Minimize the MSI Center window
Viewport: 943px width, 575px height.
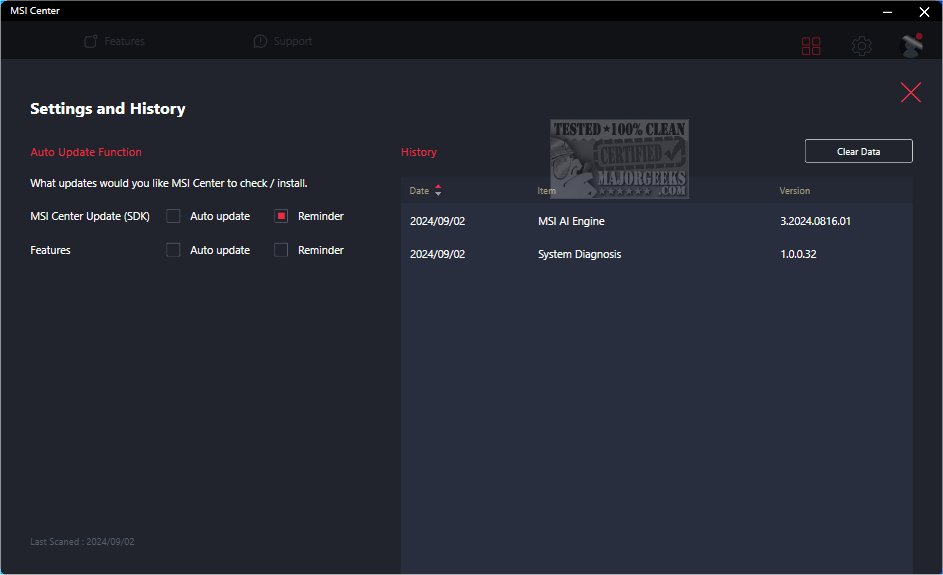(x=887, y=11)
